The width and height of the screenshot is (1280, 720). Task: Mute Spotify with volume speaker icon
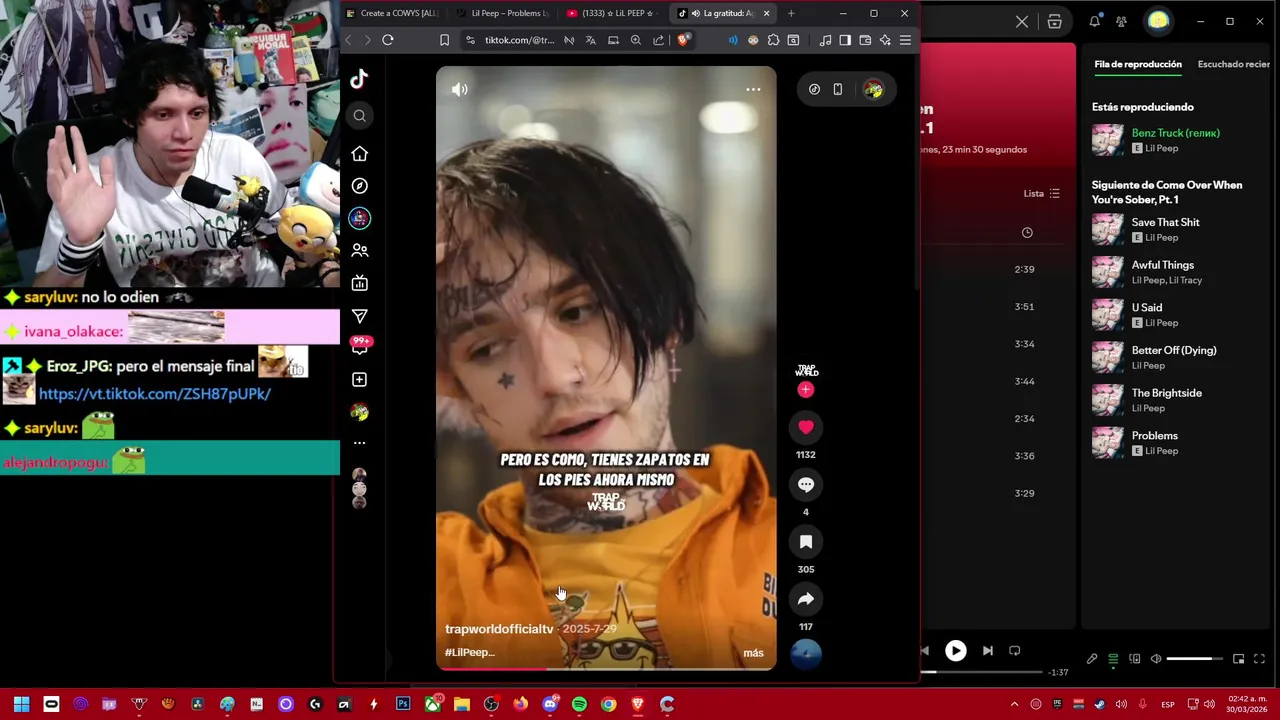tap(1156, 659)
